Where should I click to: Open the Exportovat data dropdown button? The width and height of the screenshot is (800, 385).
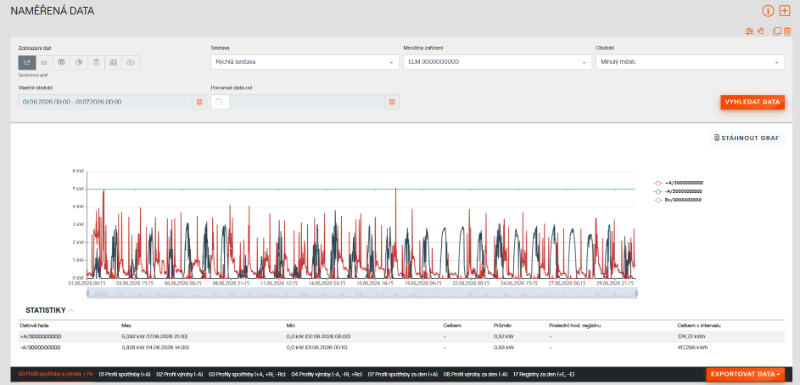coord(745,374)
